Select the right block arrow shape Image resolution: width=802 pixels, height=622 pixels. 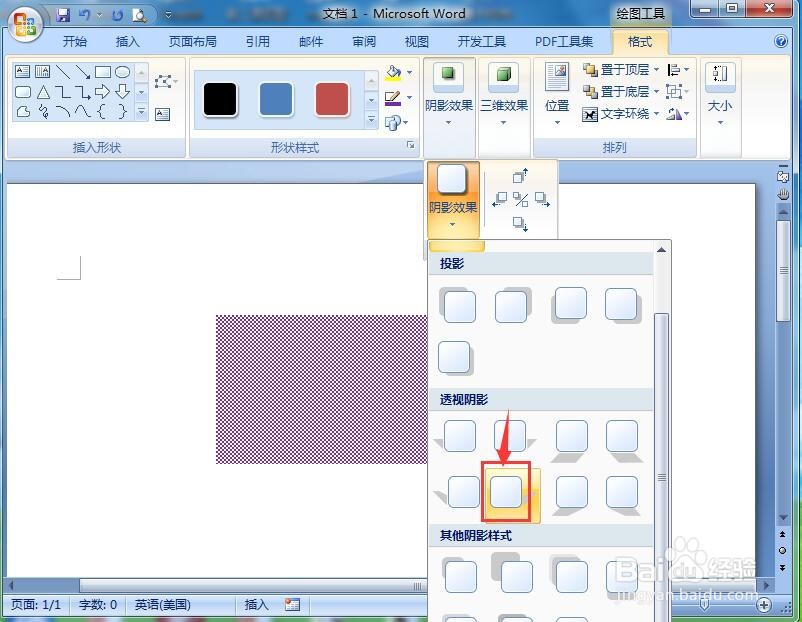click(x=102, y=92)
